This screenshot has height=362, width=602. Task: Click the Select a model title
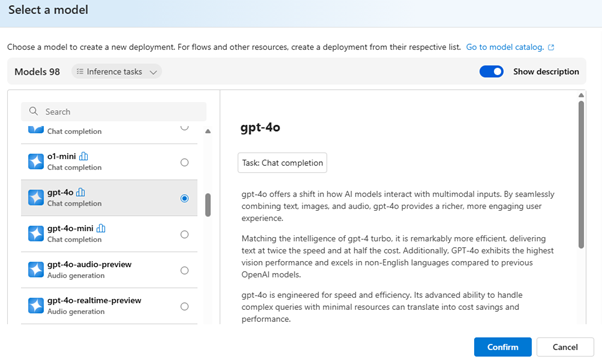point(48,10)
